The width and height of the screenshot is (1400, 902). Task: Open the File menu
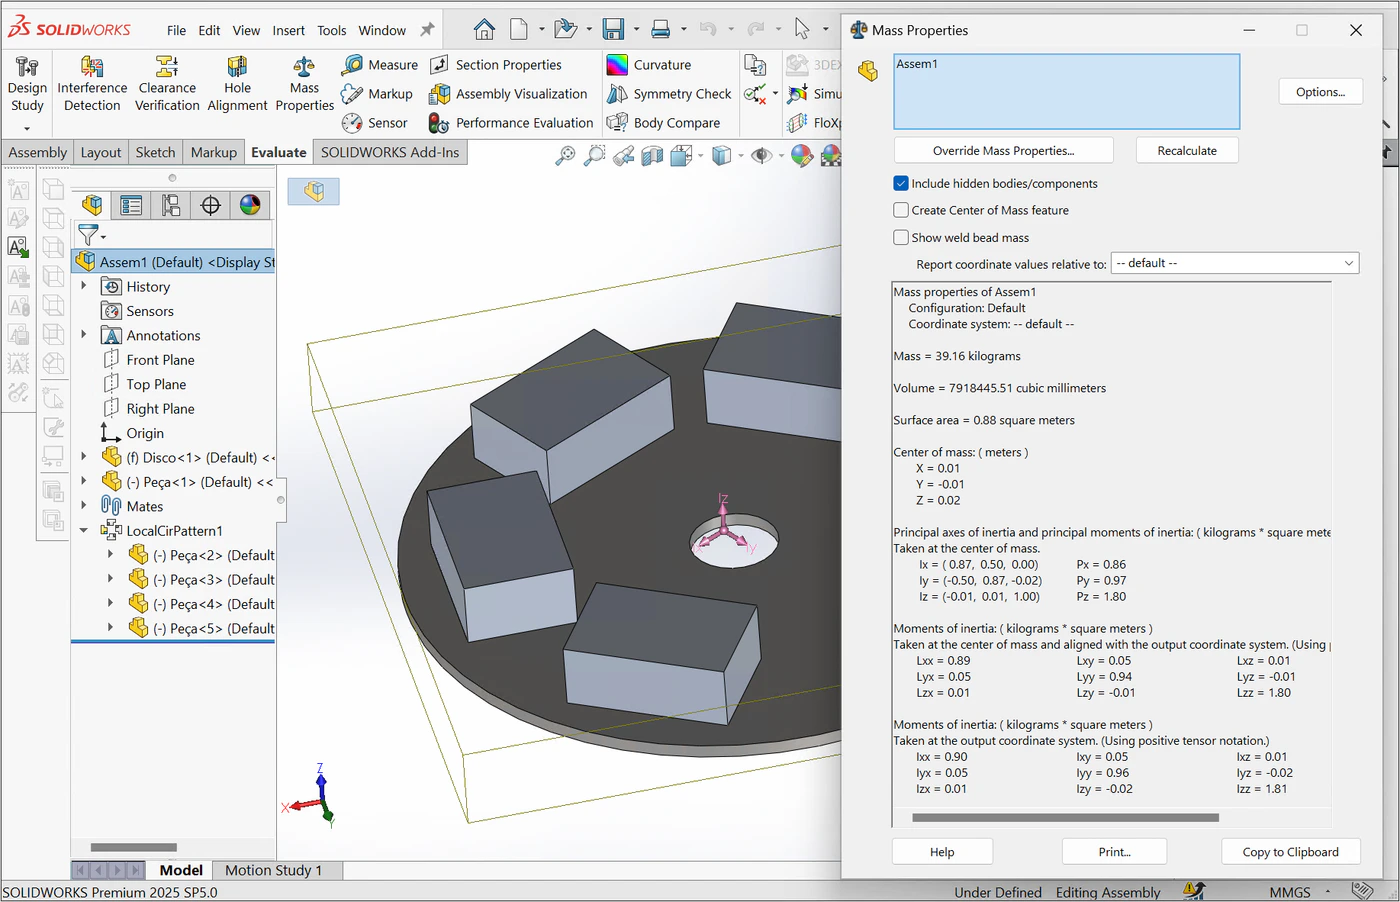pyautogui.click(x=176, y=30)
